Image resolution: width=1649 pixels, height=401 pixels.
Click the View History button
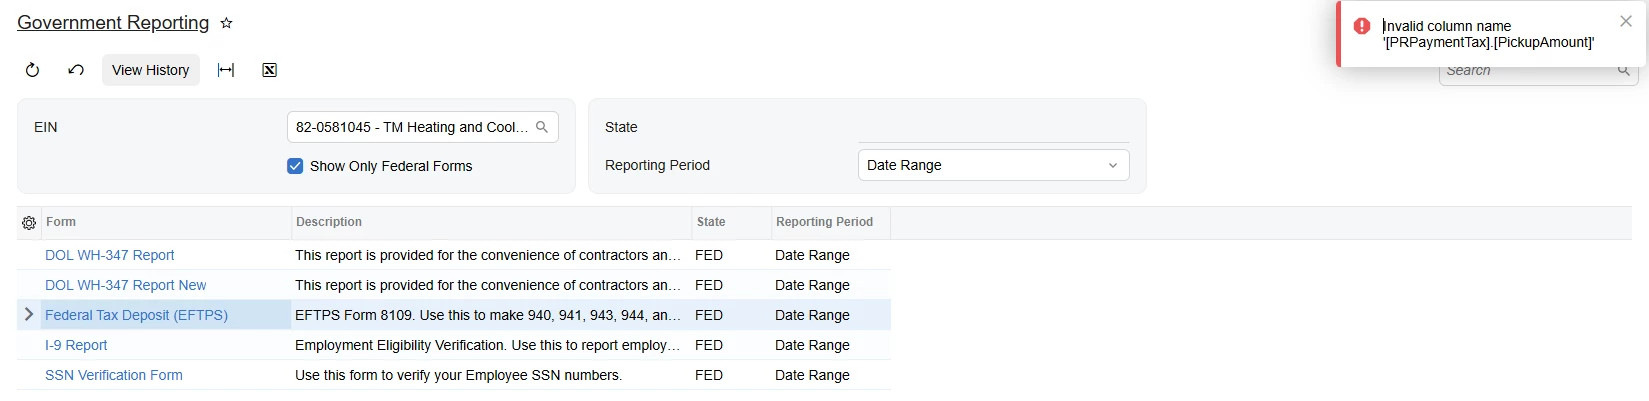coord(151,70)
